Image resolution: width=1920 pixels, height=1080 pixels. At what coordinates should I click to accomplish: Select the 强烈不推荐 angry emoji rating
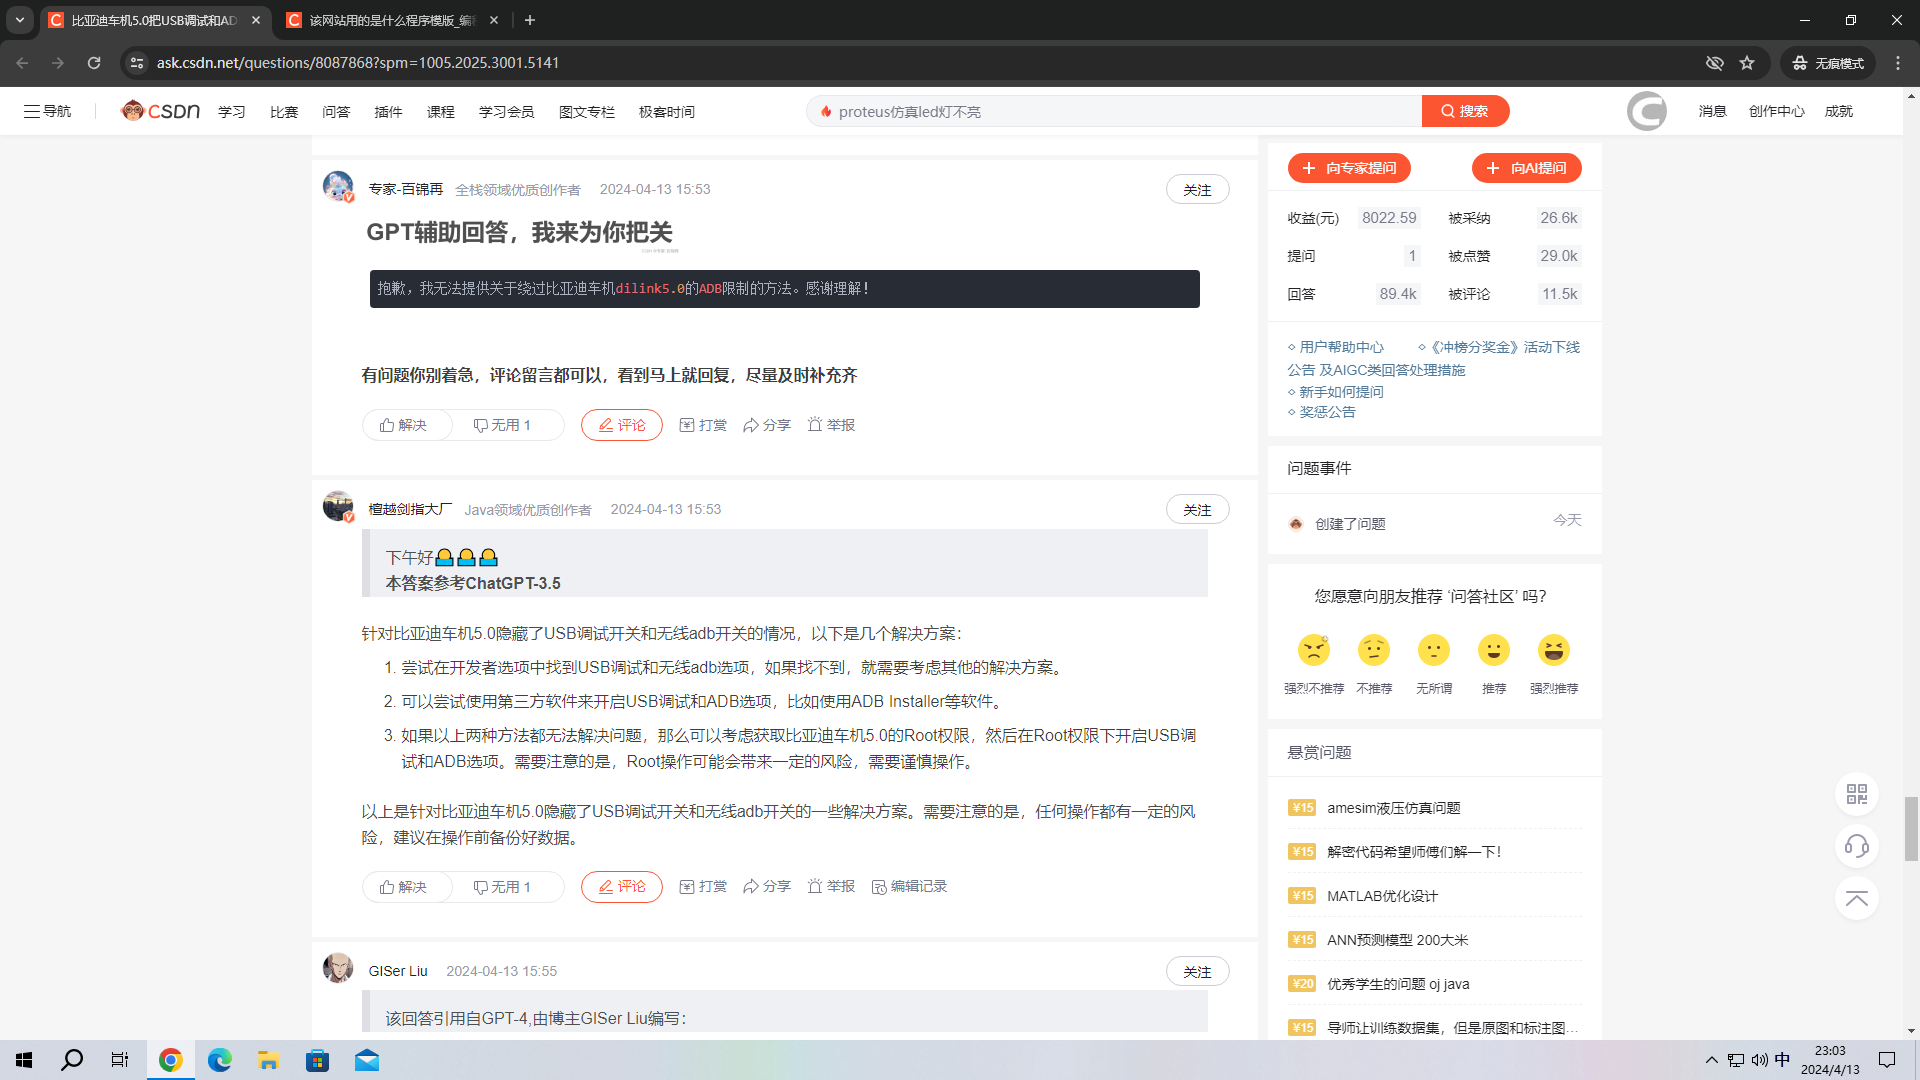1314,650
